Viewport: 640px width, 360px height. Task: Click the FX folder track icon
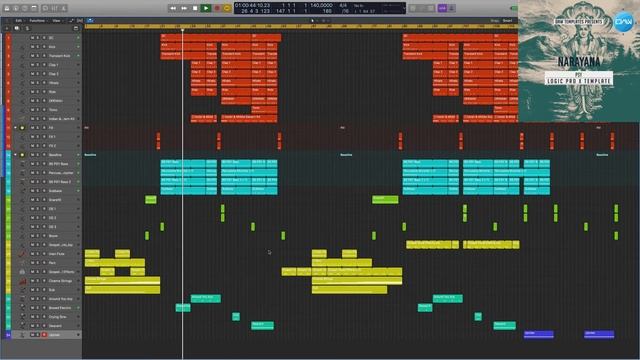(22, 128)
